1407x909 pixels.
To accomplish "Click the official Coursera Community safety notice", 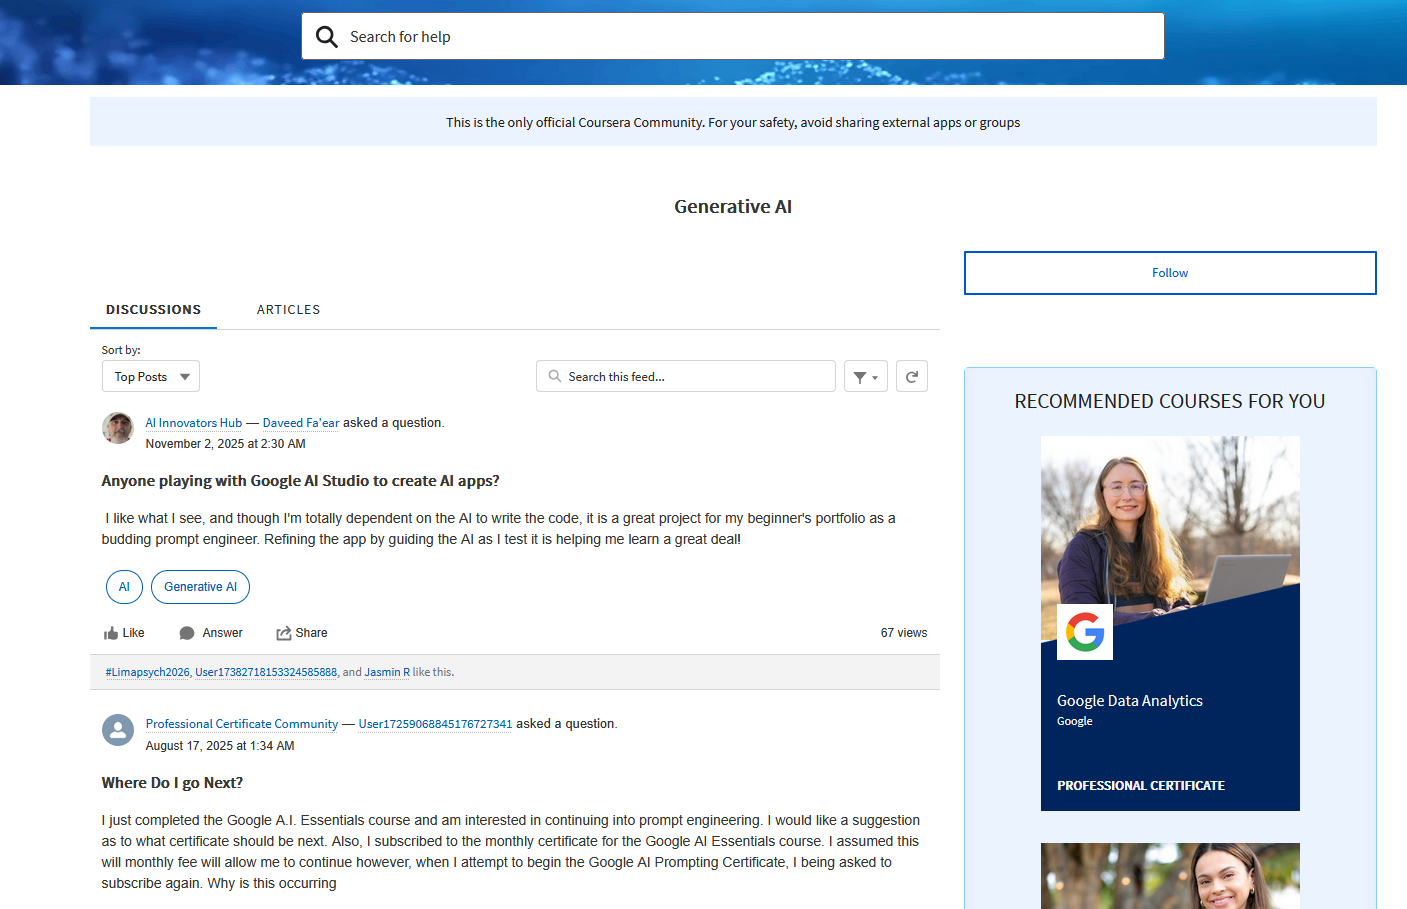I will 733,122.
